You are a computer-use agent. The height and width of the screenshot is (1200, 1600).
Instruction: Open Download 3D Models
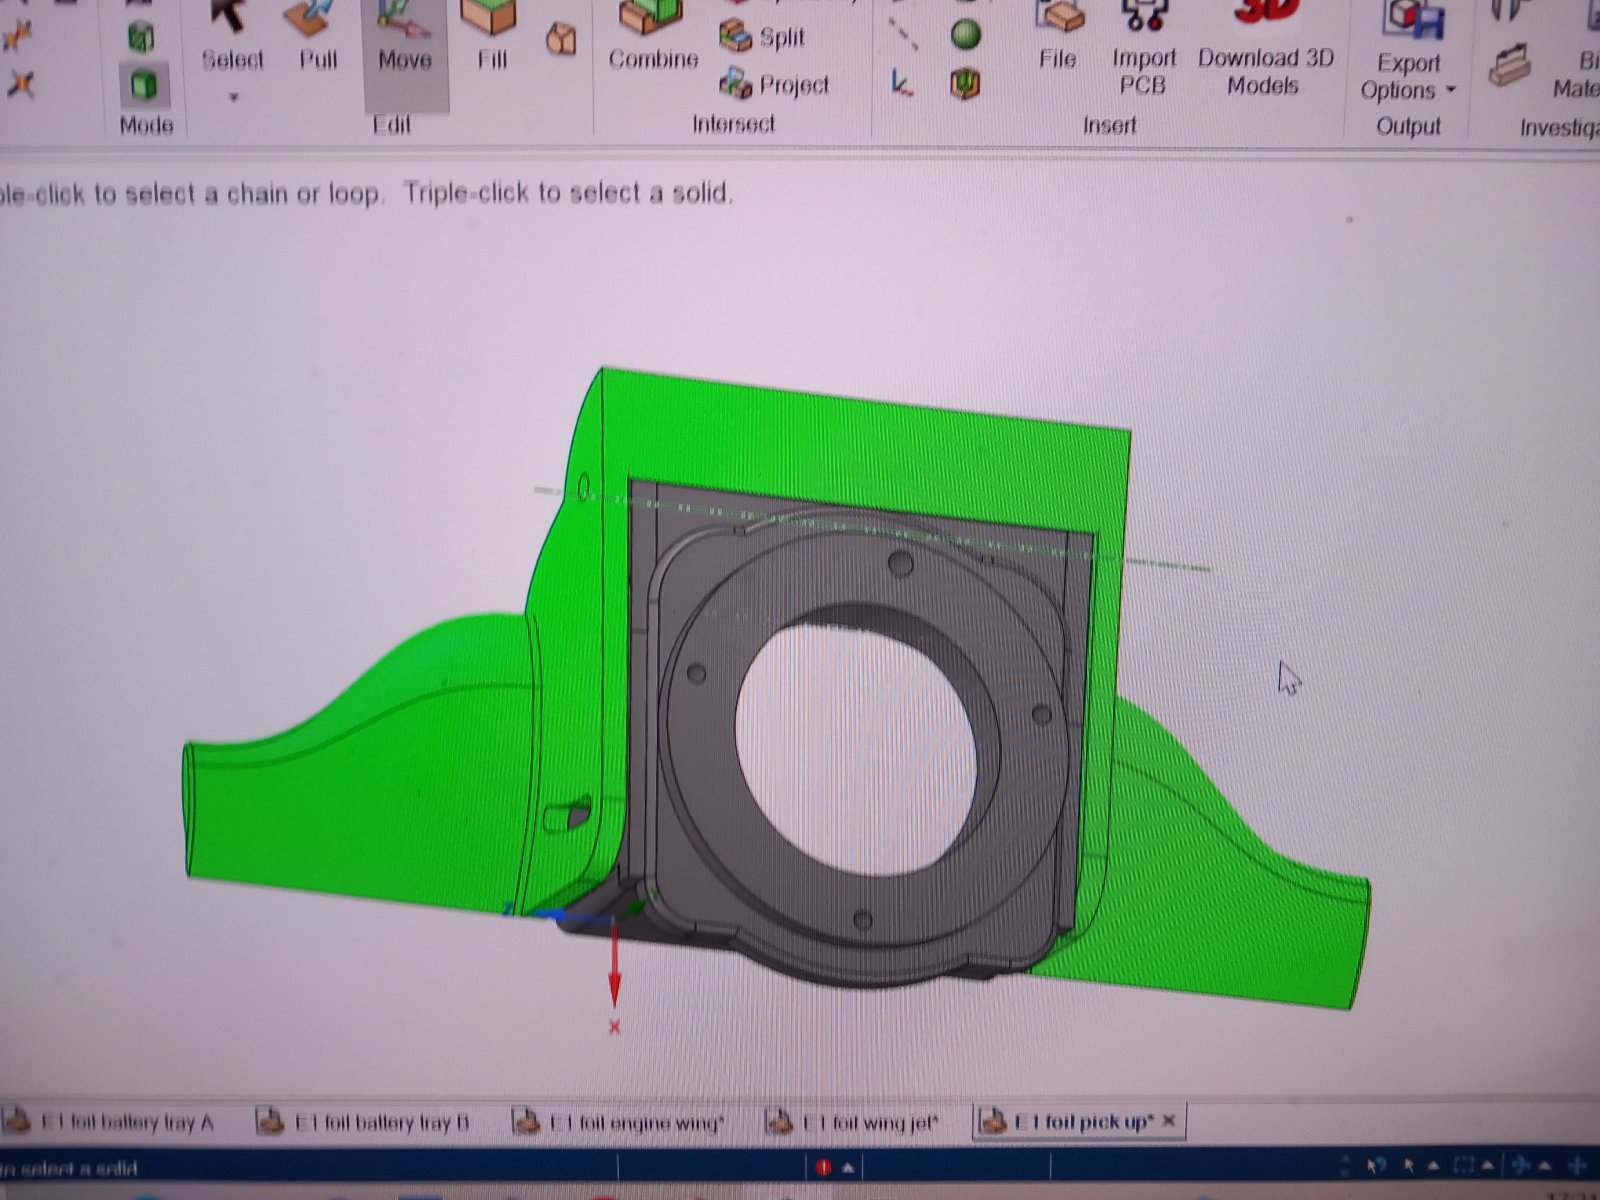pyautogui.click(x=1266, y=48)
